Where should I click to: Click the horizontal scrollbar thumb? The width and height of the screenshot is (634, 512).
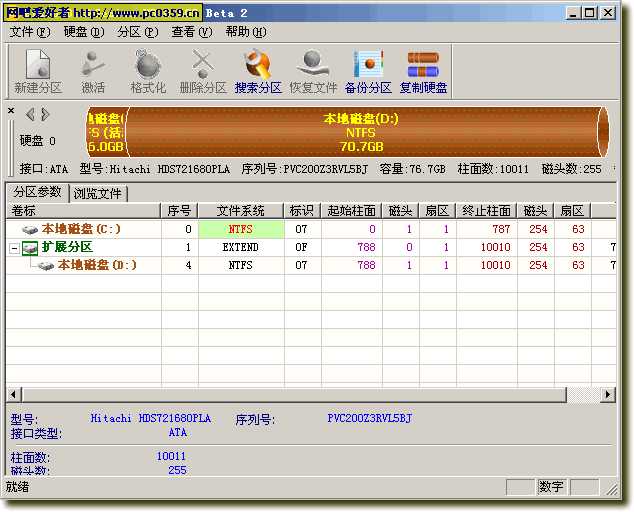click(294, 394)
